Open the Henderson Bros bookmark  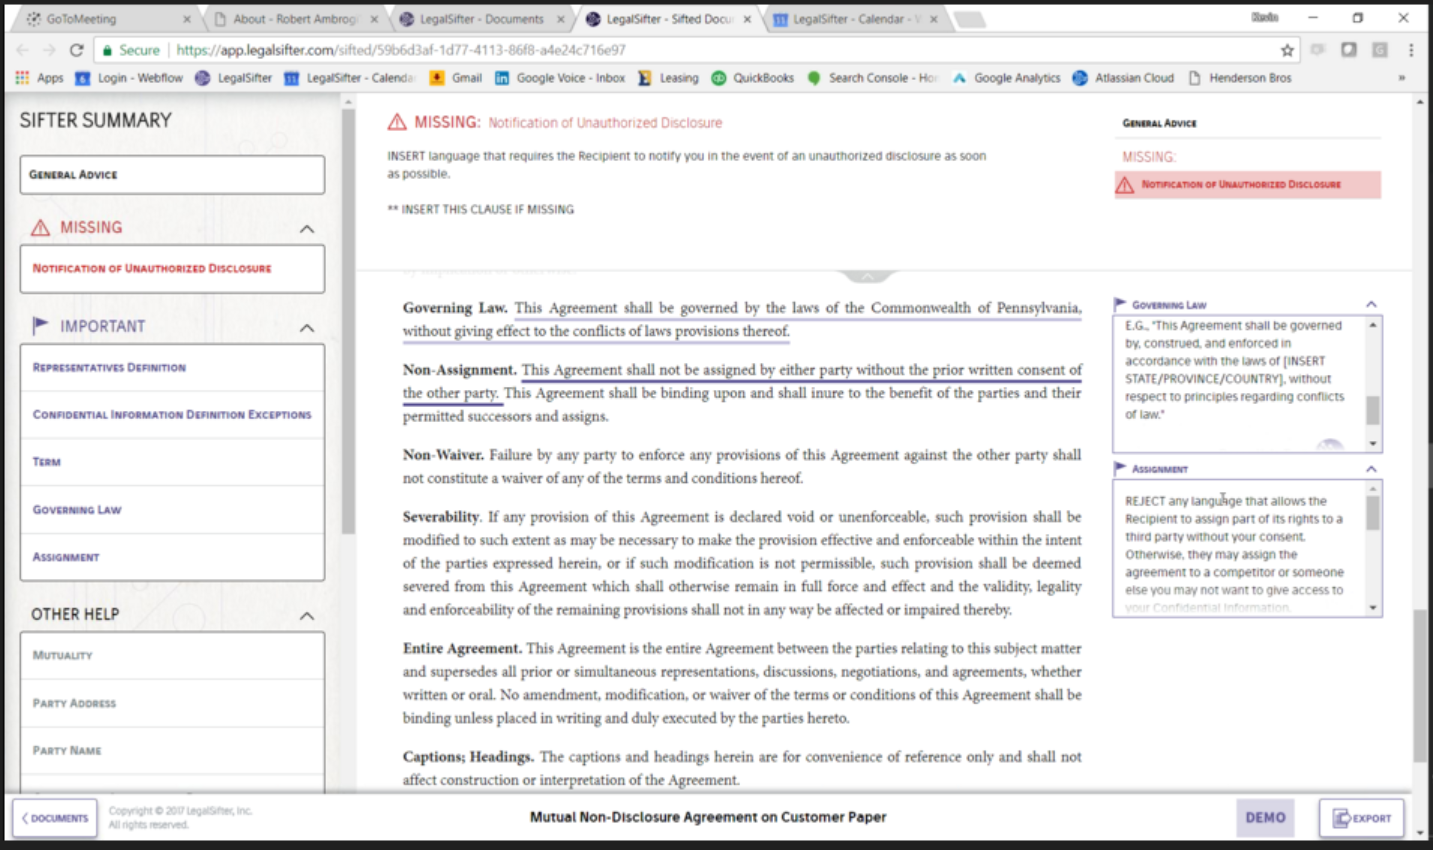[x=1239, y=78]
